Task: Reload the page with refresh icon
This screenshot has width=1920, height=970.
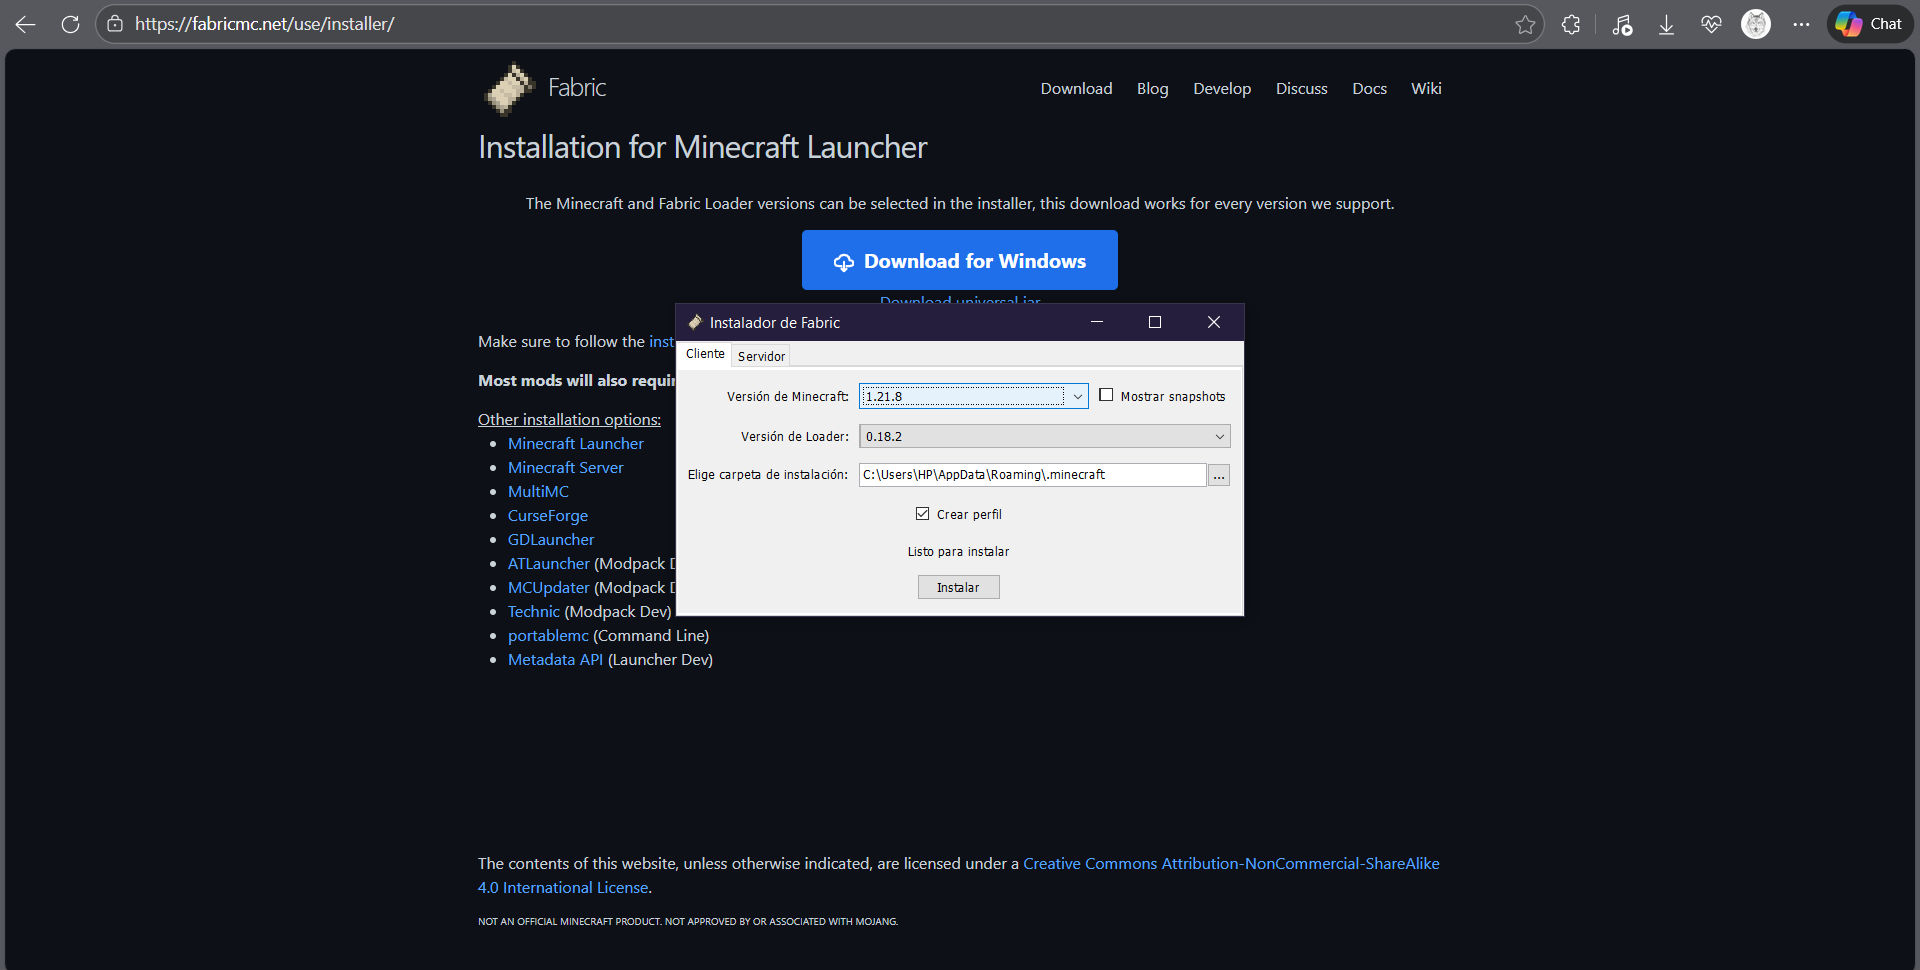Action: pos(70,24)
